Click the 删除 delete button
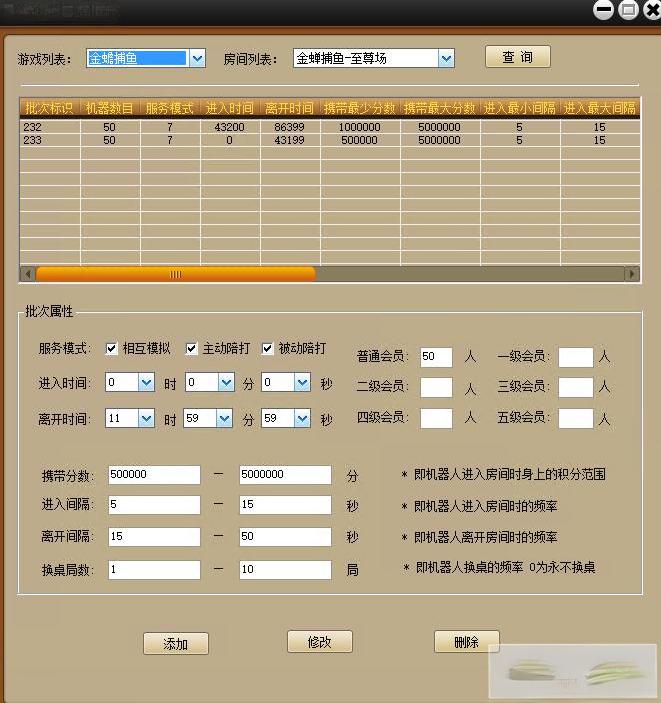This screenshot has height=703, width=661. pos(466,642)
